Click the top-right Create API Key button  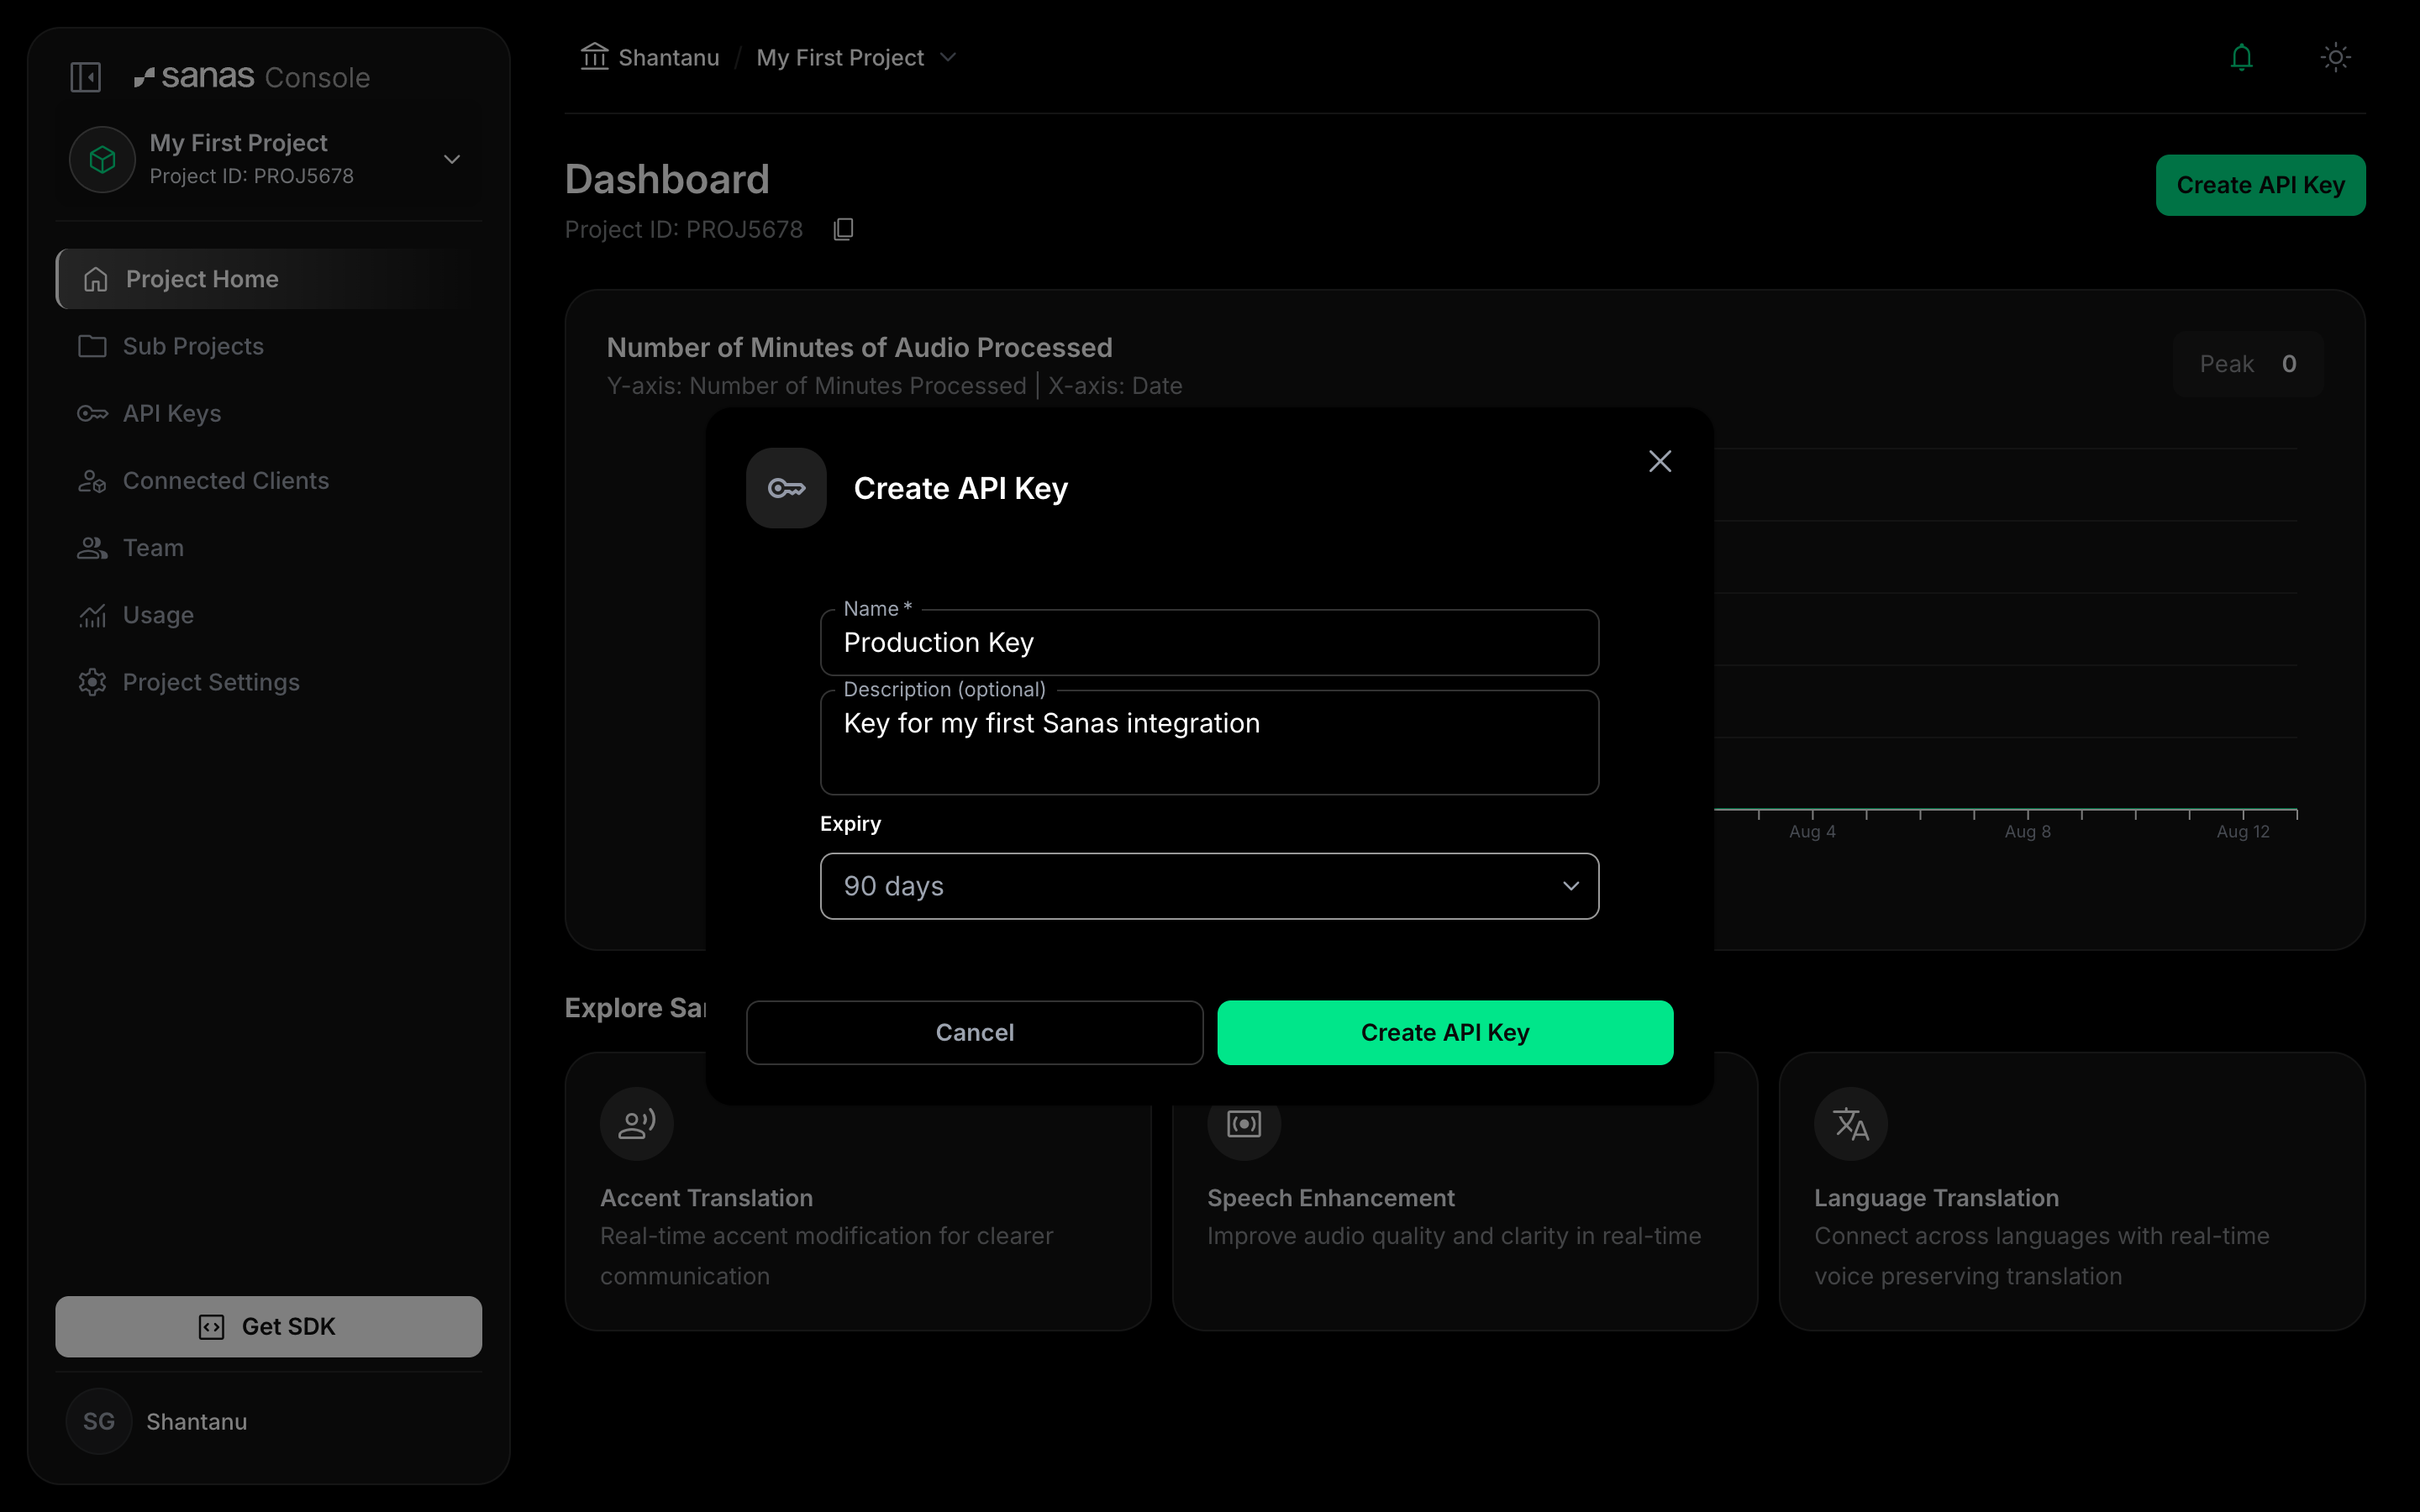(2260, 185)
